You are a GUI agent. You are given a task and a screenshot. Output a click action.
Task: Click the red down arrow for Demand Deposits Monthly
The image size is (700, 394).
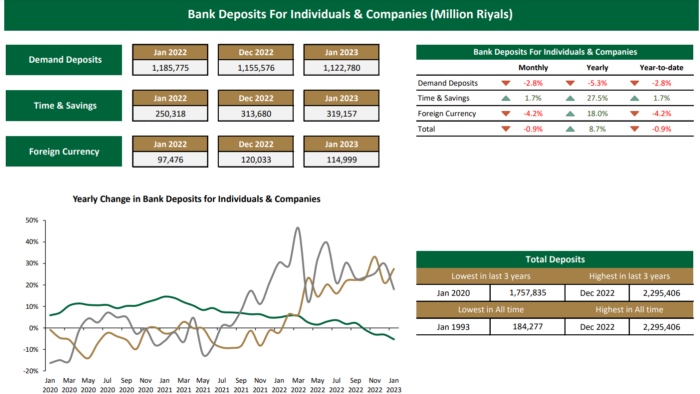506,83
